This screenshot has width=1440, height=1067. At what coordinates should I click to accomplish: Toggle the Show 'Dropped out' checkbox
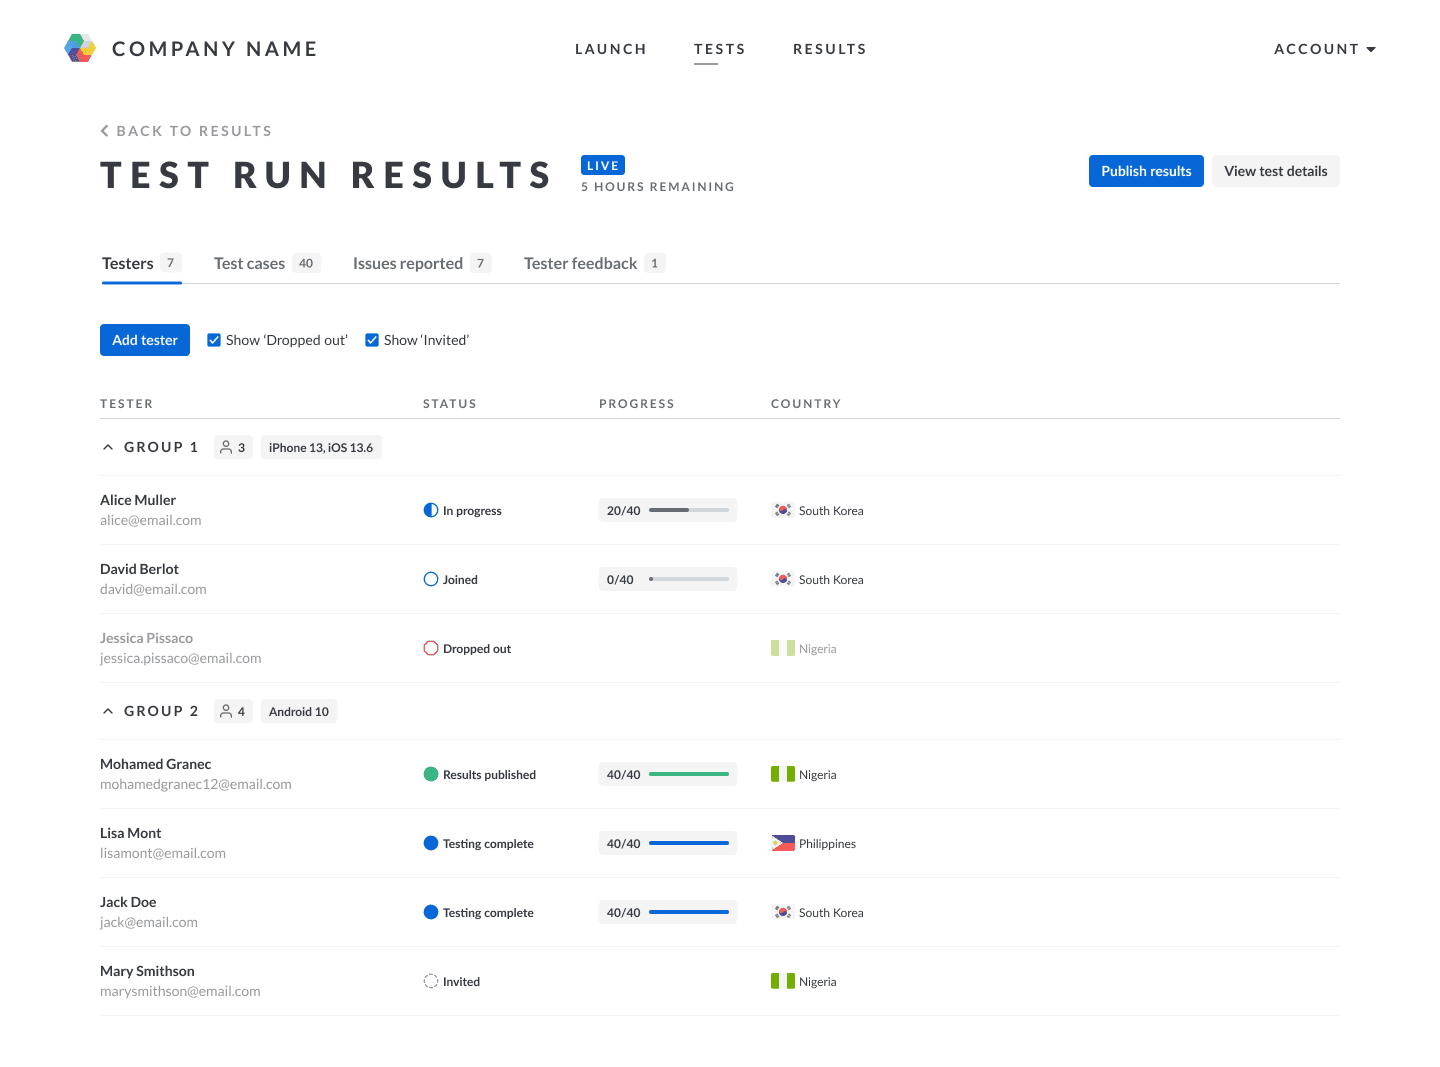(214, 340)
